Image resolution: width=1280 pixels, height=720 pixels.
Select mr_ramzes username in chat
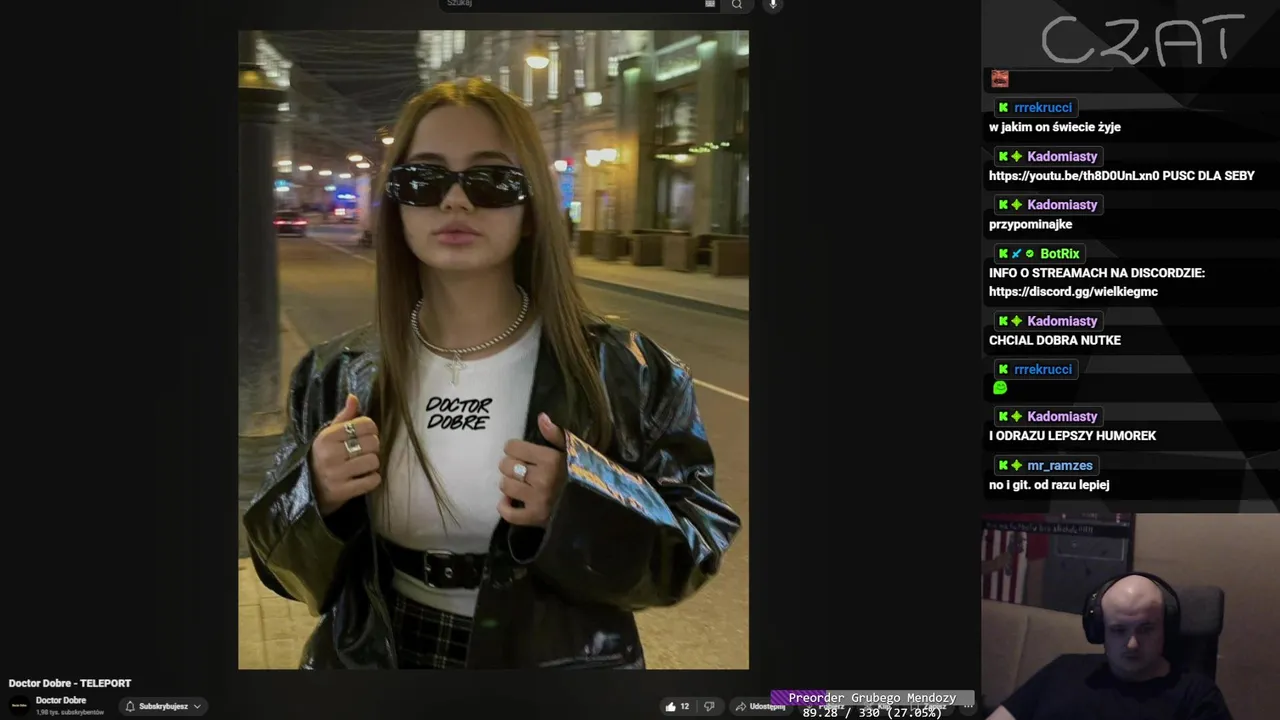click(x=1060, y=466)
